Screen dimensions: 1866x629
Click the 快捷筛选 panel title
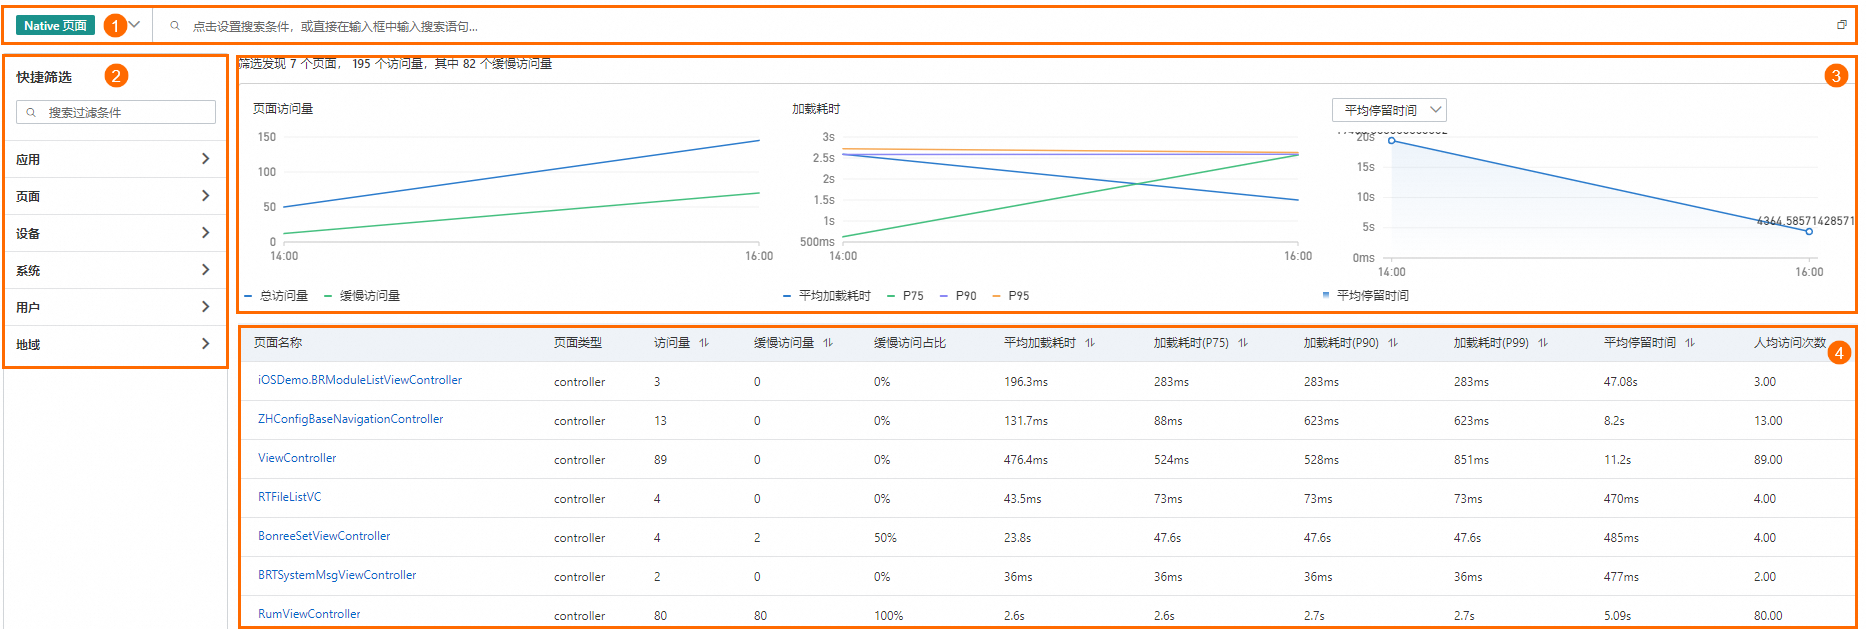click(44, 77)
